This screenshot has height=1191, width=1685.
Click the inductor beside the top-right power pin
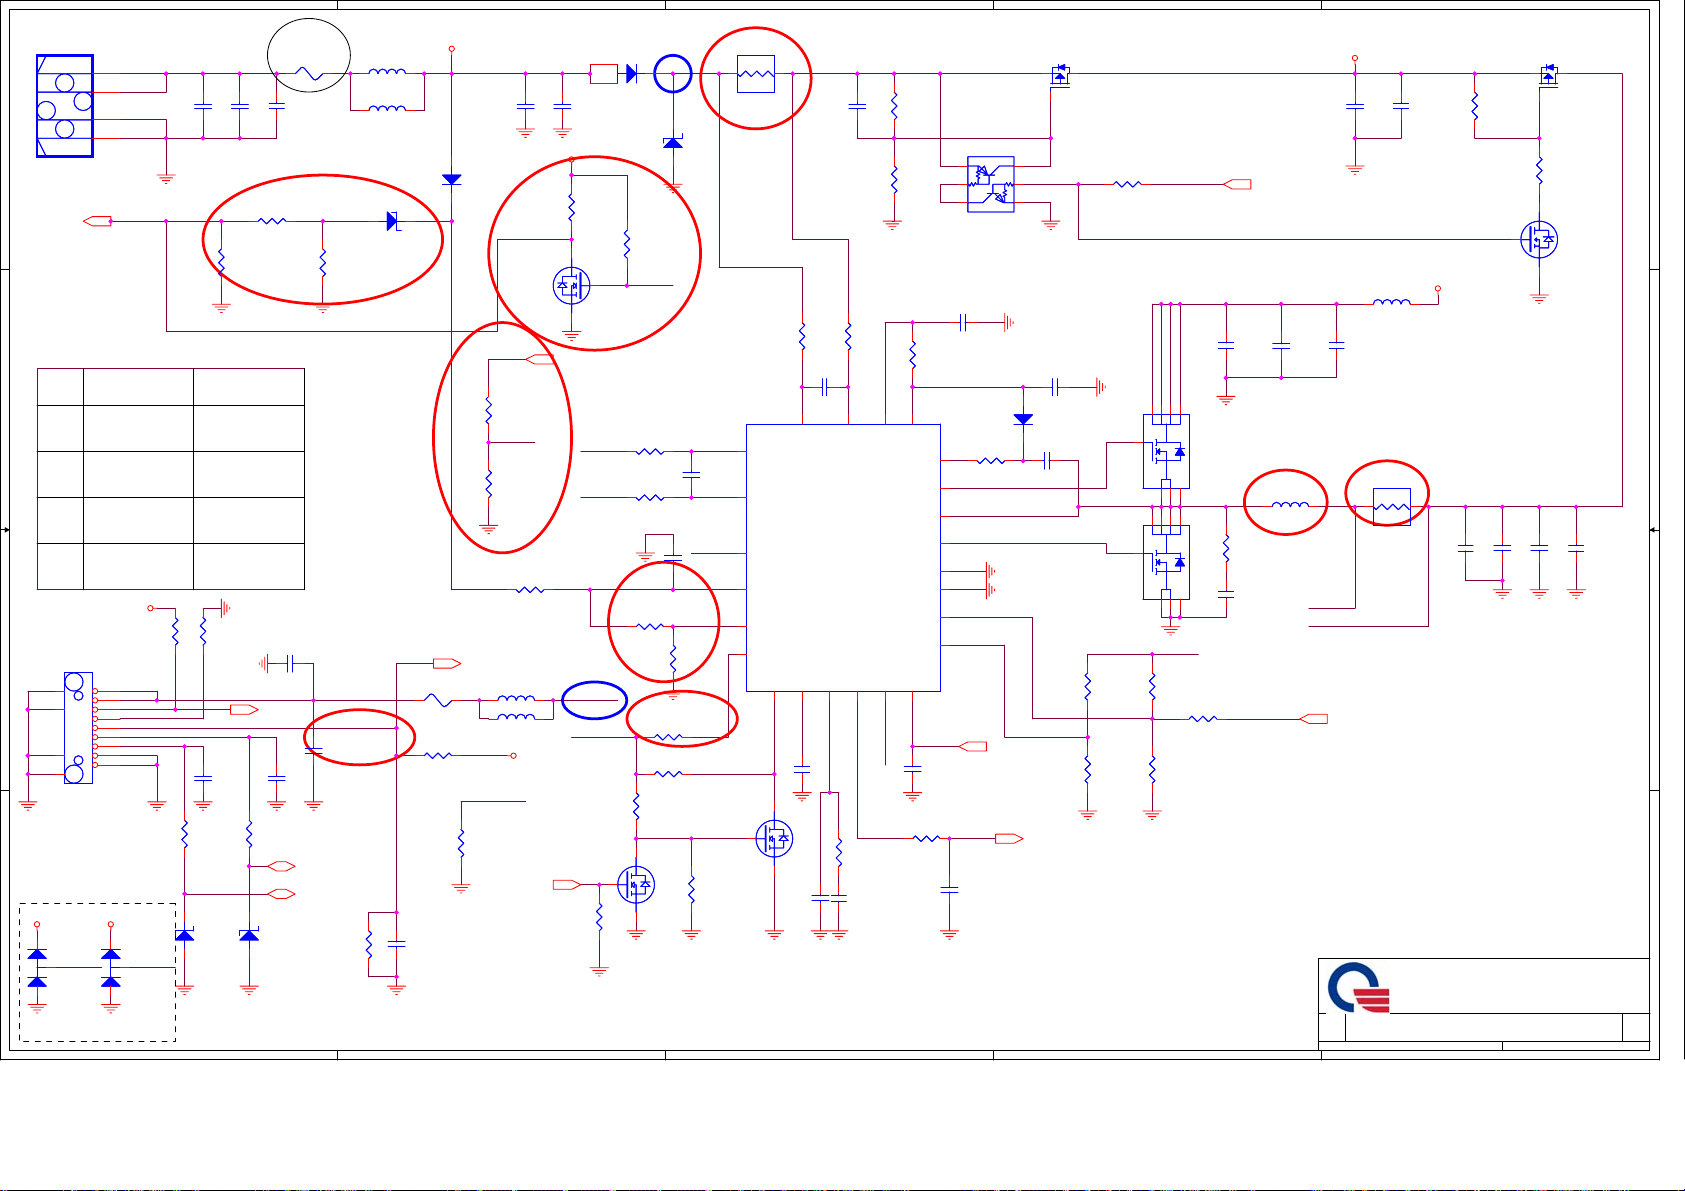click(x=1391, y=302)
